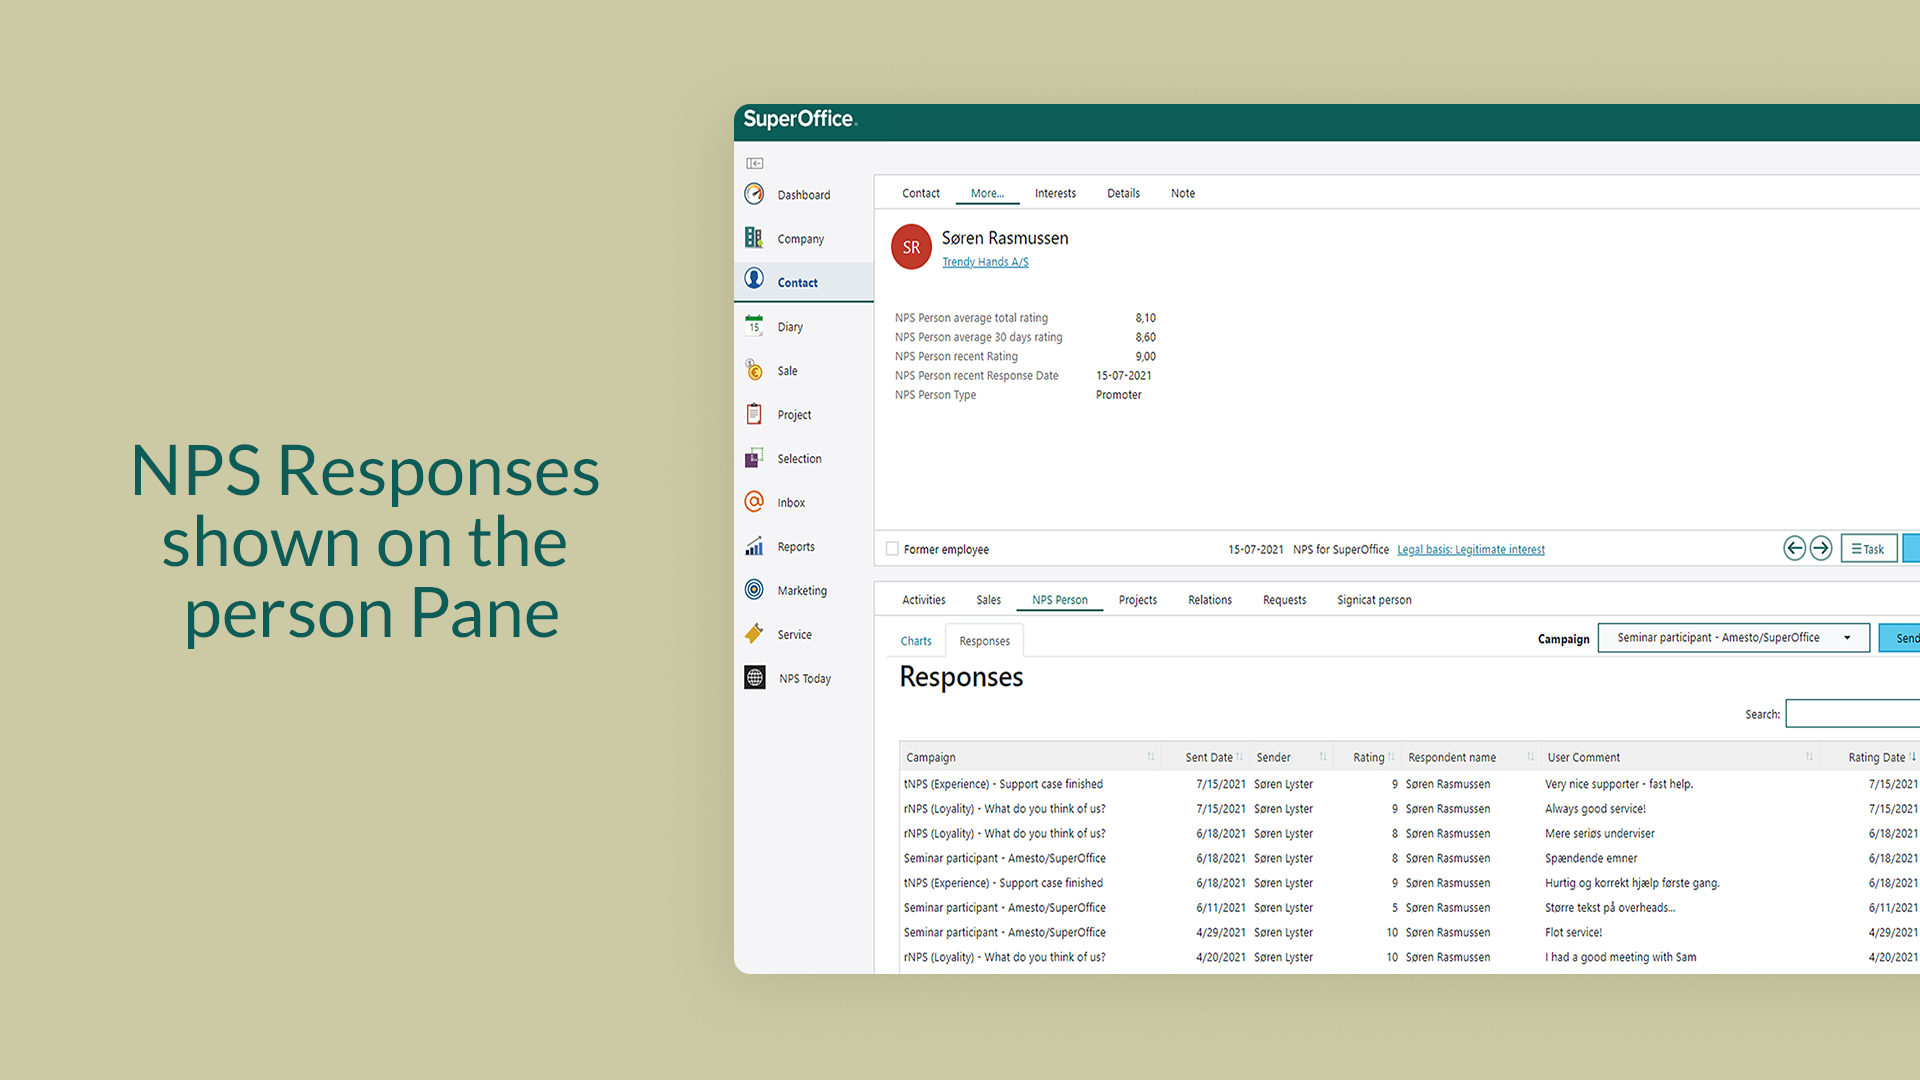Open the Marketing target icon
Screen dimensions: 1920x1080
754,590
